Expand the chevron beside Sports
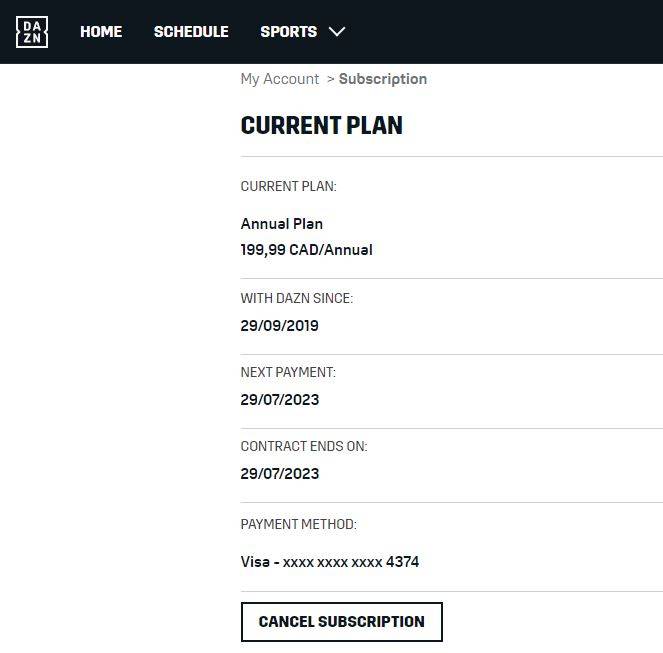The width and height of the screenshot is (663, 653). click(337, 32)
